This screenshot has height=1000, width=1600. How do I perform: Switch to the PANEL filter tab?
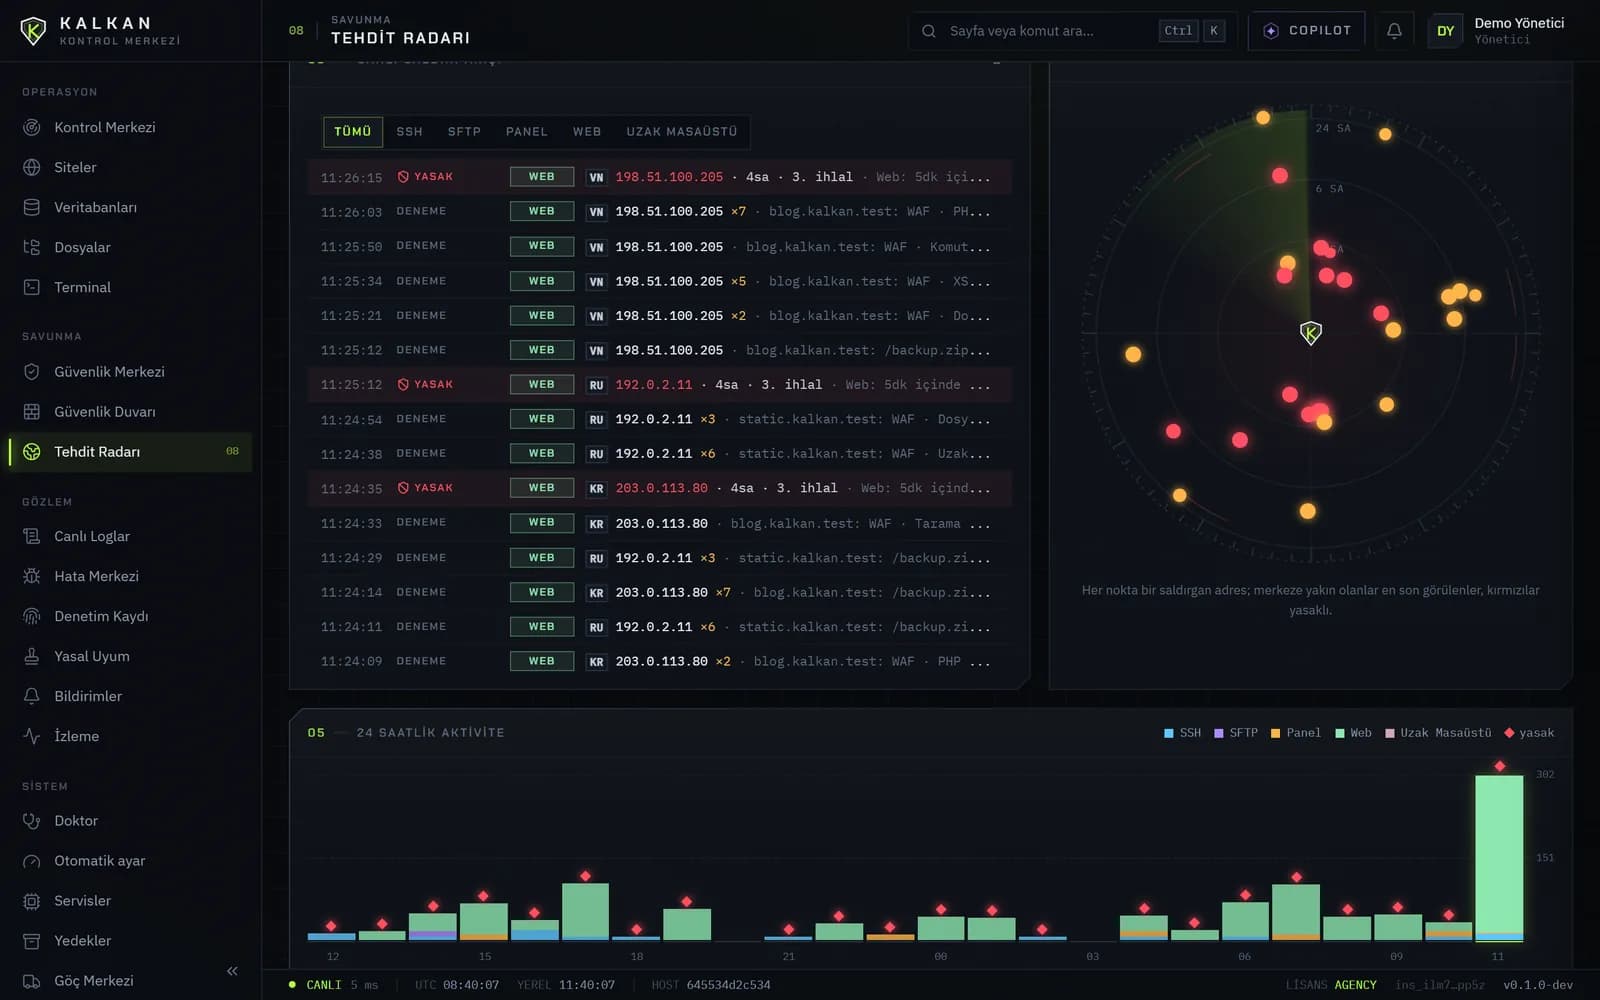526,132
